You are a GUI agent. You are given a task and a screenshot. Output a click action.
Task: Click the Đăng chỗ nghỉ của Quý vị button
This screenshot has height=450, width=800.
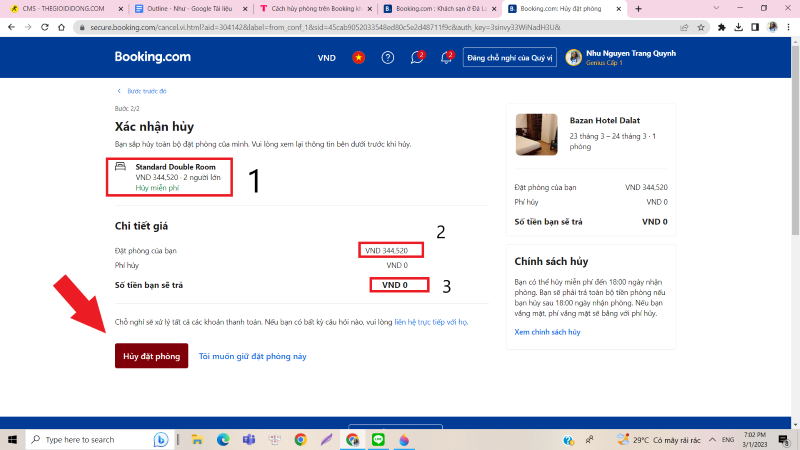509,58
